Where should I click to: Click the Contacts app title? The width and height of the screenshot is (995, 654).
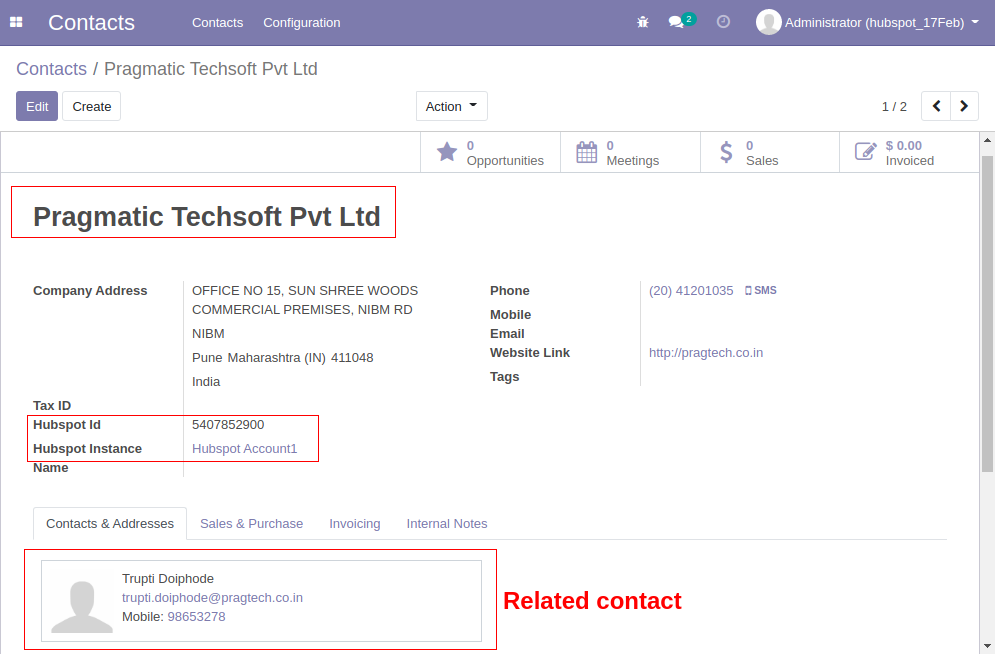pyautogui.click(x=91, y=22)
